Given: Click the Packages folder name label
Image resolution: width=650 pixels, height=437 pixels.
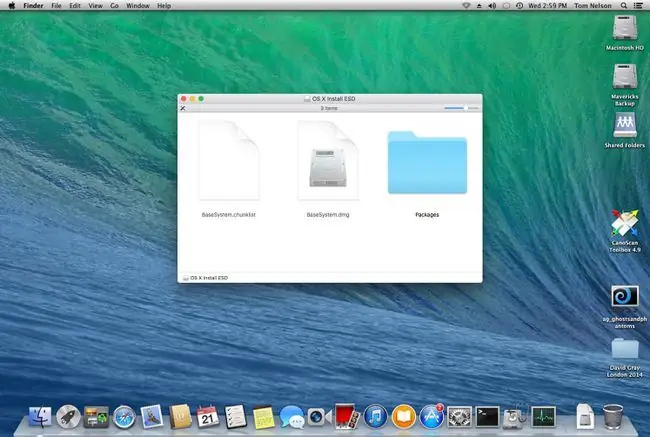Looking at the screenshot, I should (427, 215).
